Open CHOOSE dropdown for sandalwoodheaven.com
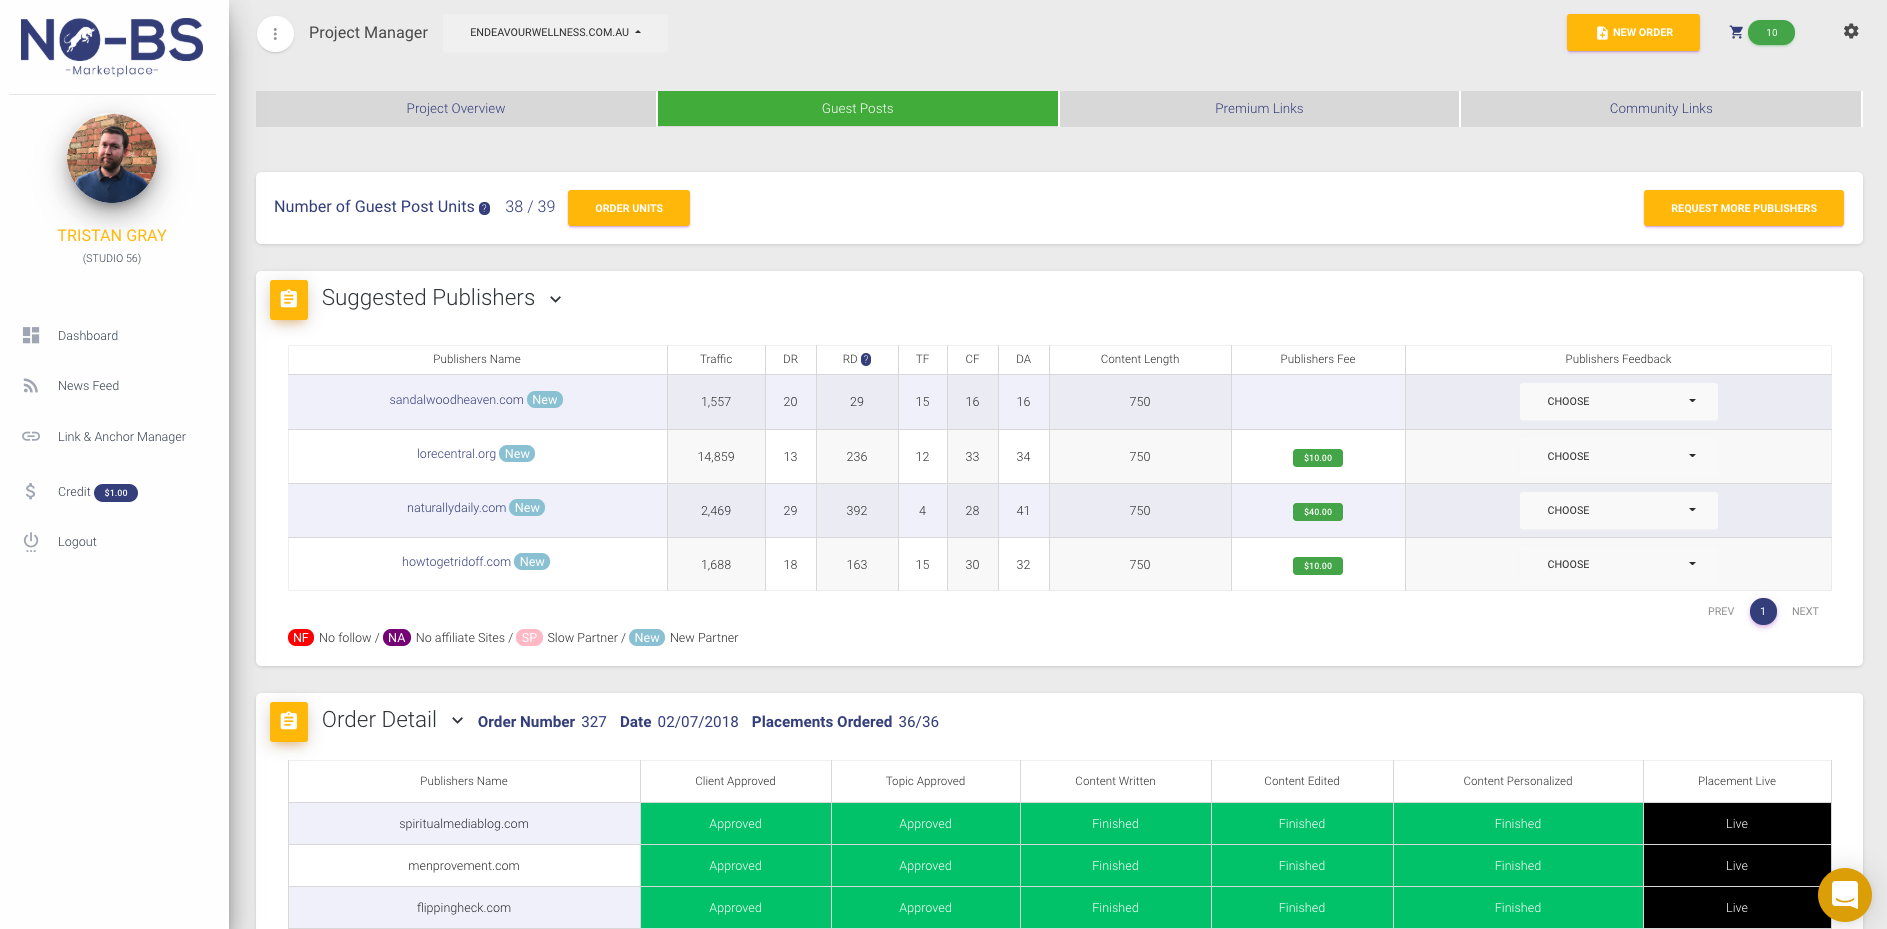1887x929 pixels. pyautogui.click(x=1619, y=402)
